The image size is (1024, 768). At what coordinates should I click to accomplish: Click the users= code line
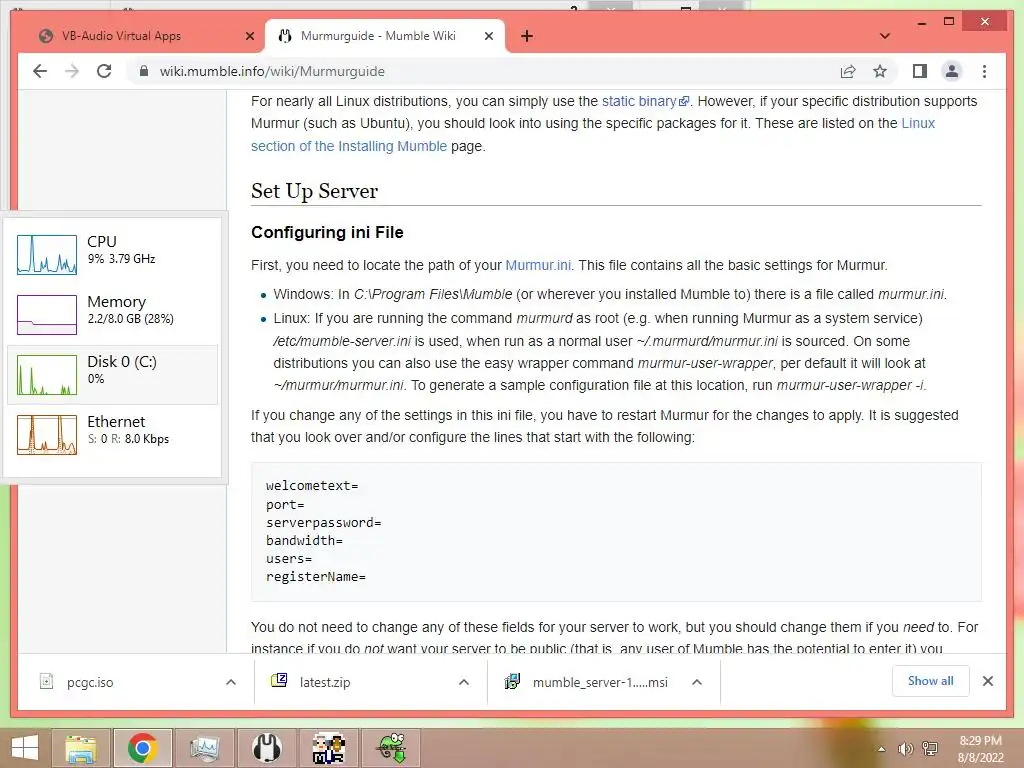coord(289,559)
